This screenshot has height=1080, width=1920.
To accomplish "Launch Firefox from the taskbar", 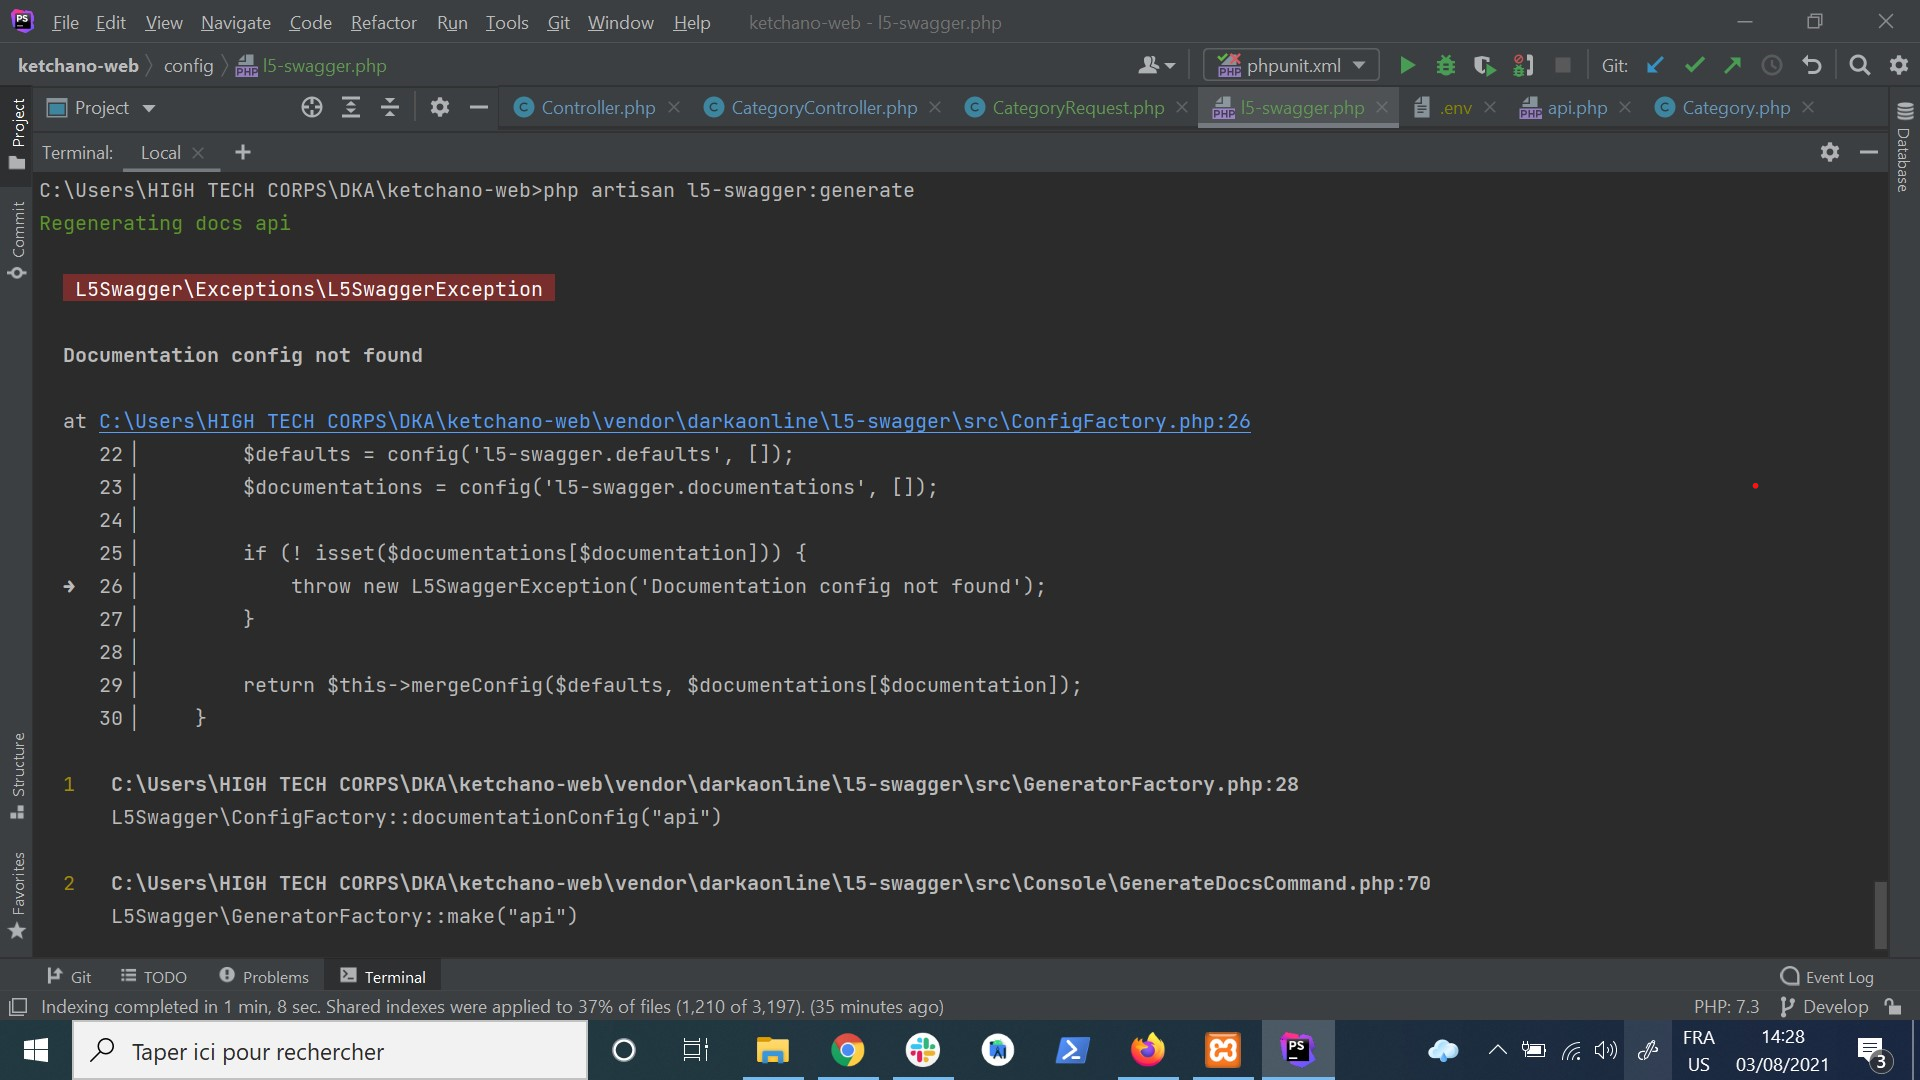I will click(x=1148, y=1050).
